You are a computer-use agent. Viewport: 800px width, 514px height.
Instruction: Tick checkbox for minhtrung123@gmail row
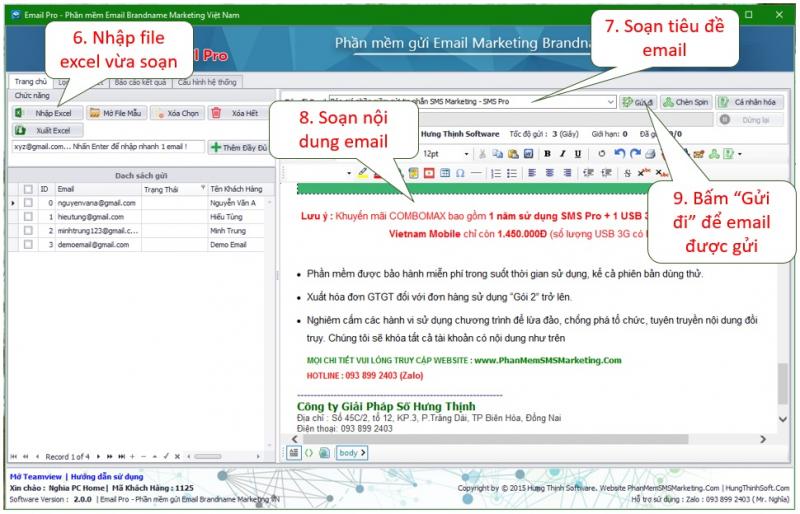click(28, 231)
